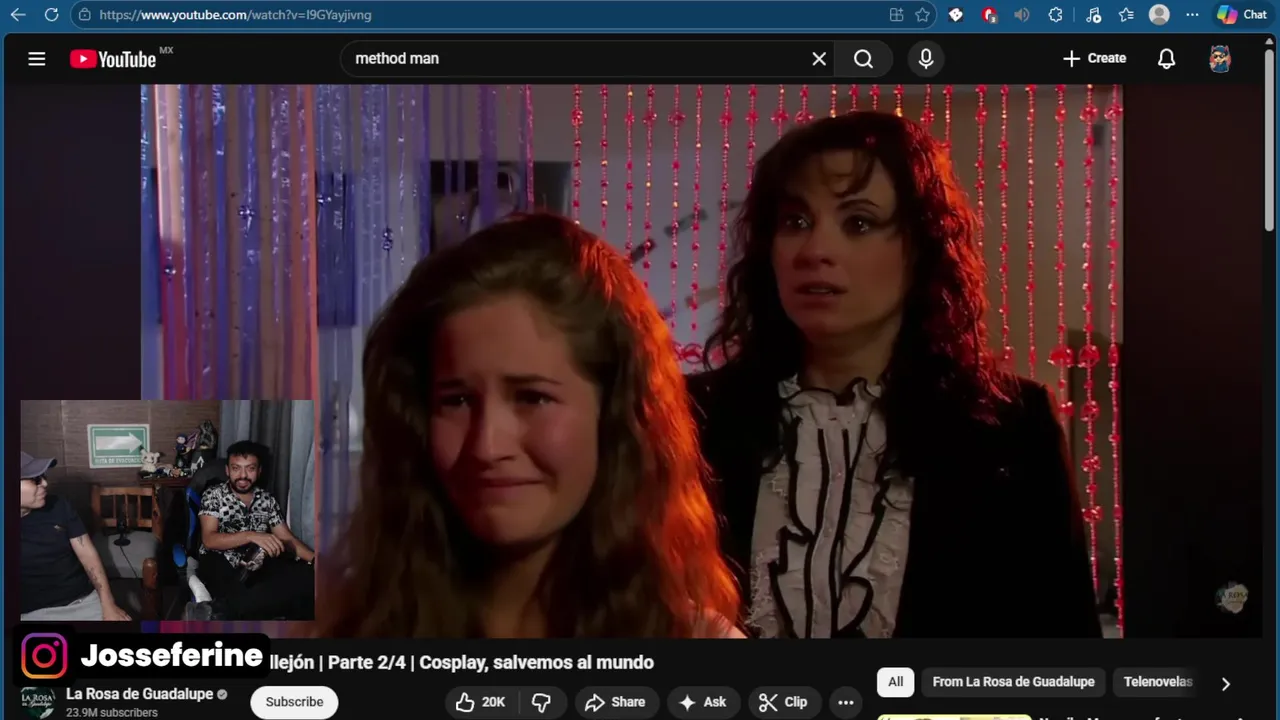Viewport: 1280px width, 720px height.
Task: Open La Rosa de Guadalupe channel name
Action: [139, 694]
